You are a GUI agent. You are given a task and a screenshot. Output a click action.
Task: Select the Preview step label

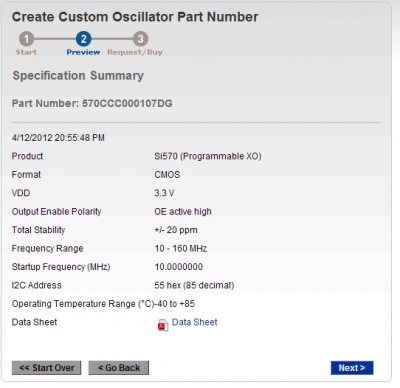[83, 52]
